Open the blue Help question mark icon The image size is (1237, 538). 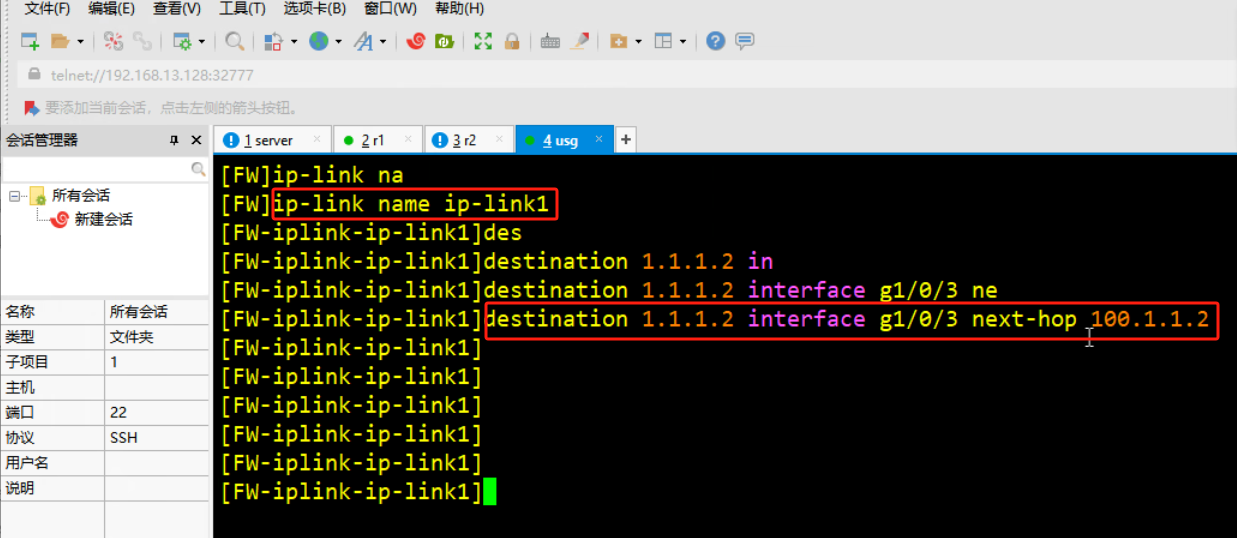click(715, 41)
